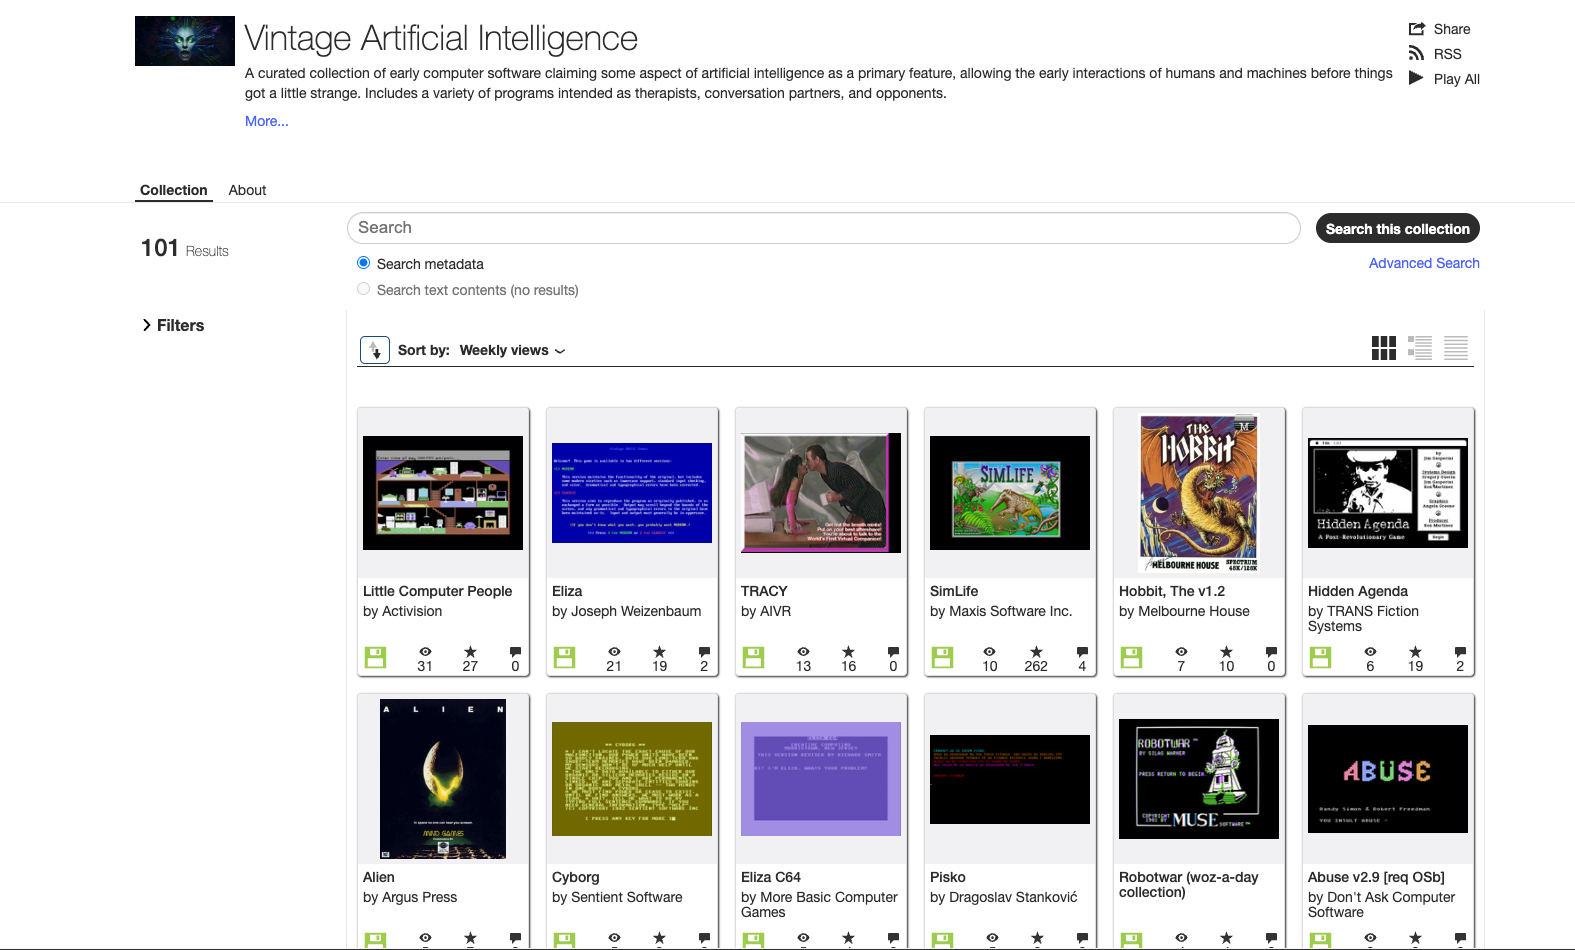Open the Robotwar thumbnail image
The image size is (1575, 950).
tap(1199, 779)
